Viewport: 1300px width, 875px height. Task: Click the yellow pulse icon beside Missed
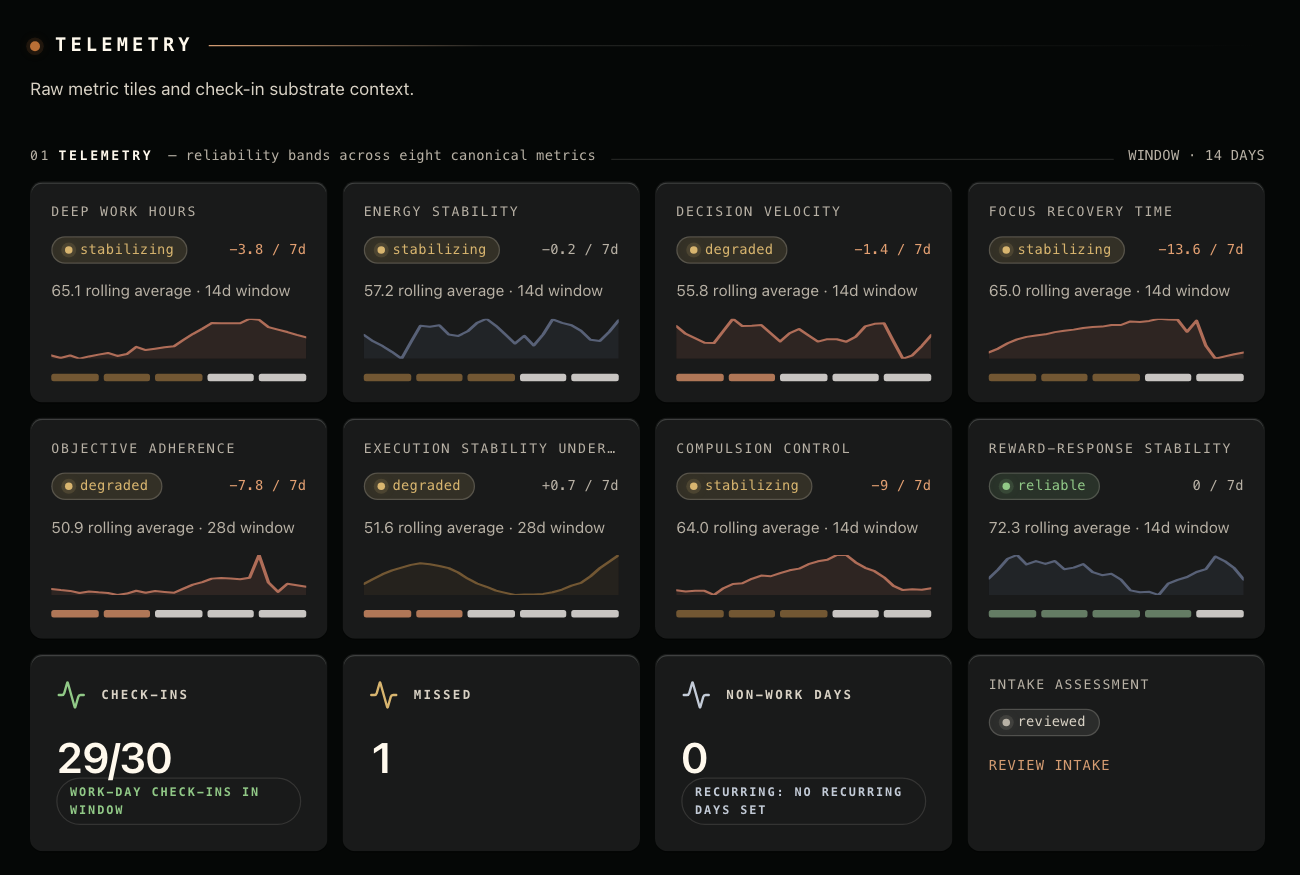click(384, 694)
